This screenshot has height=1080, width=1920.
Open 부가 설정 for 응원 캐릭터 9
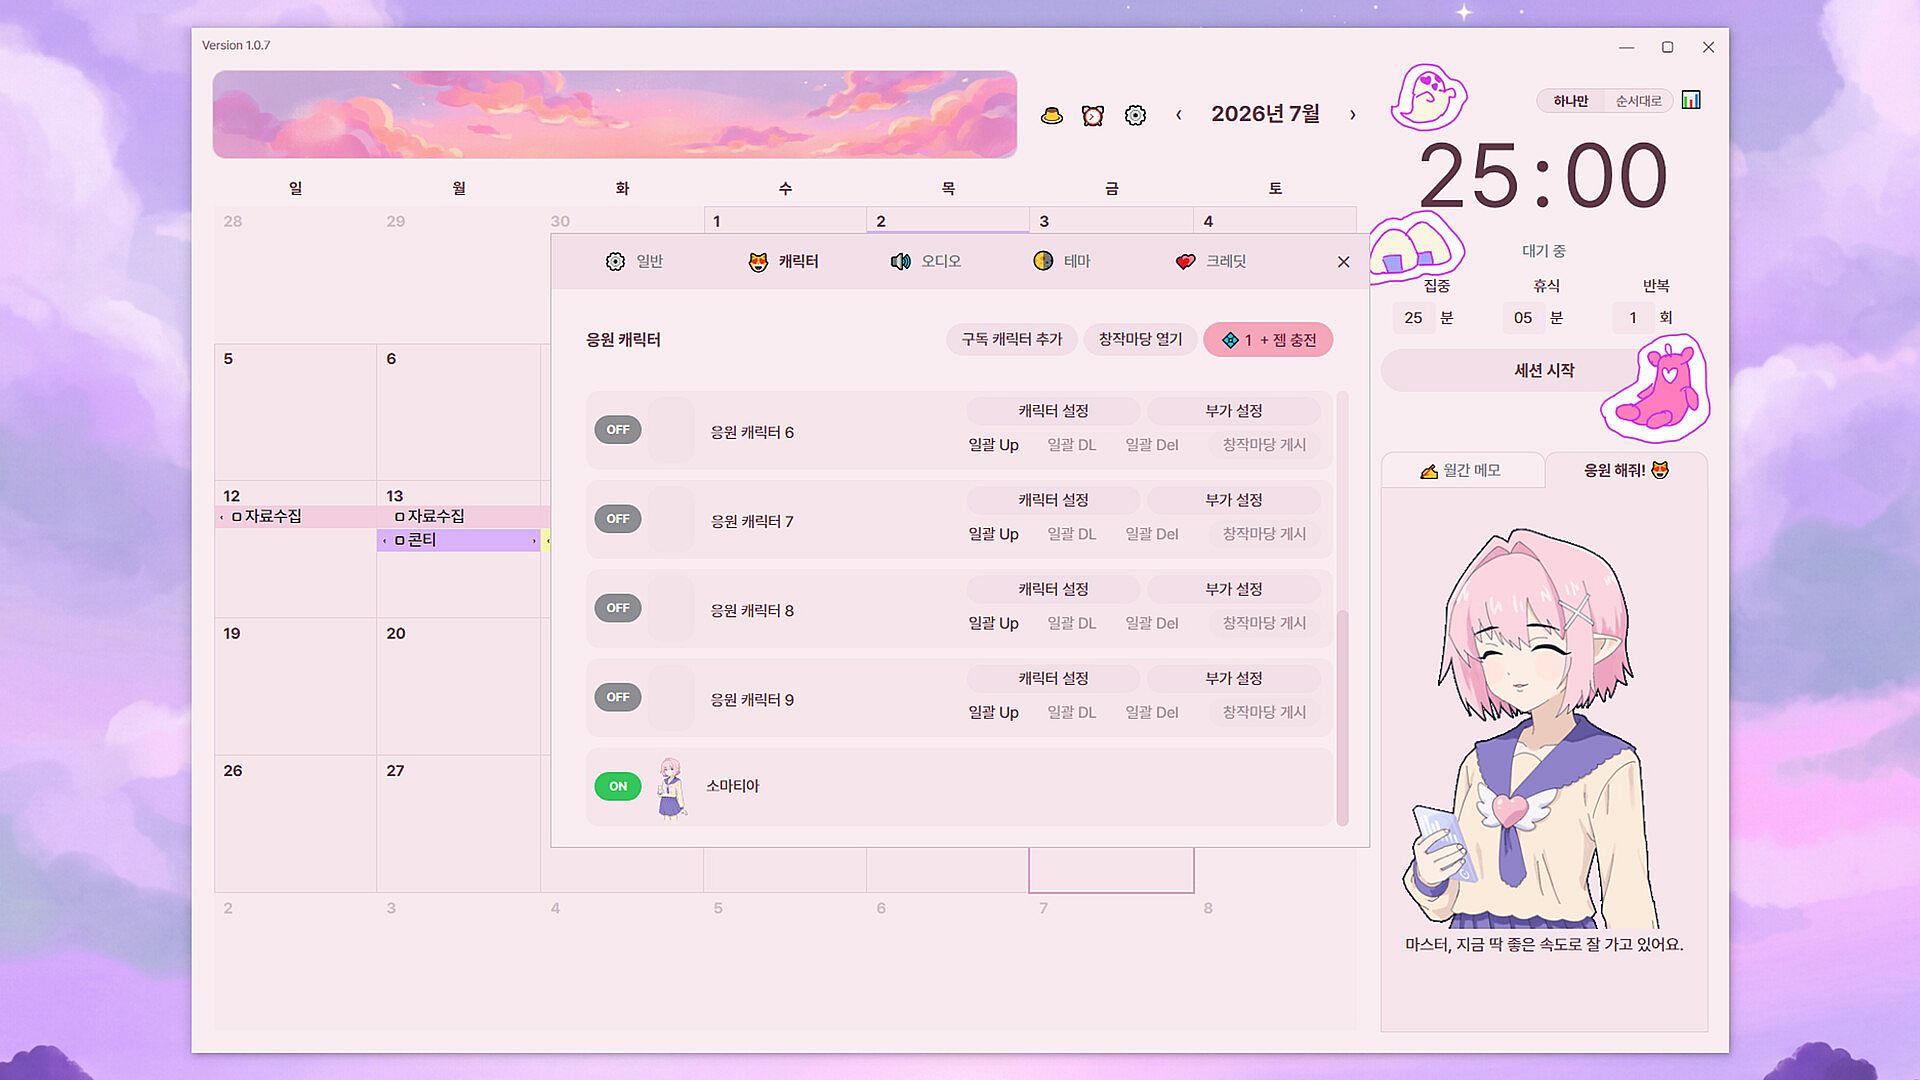(1233, 678)
